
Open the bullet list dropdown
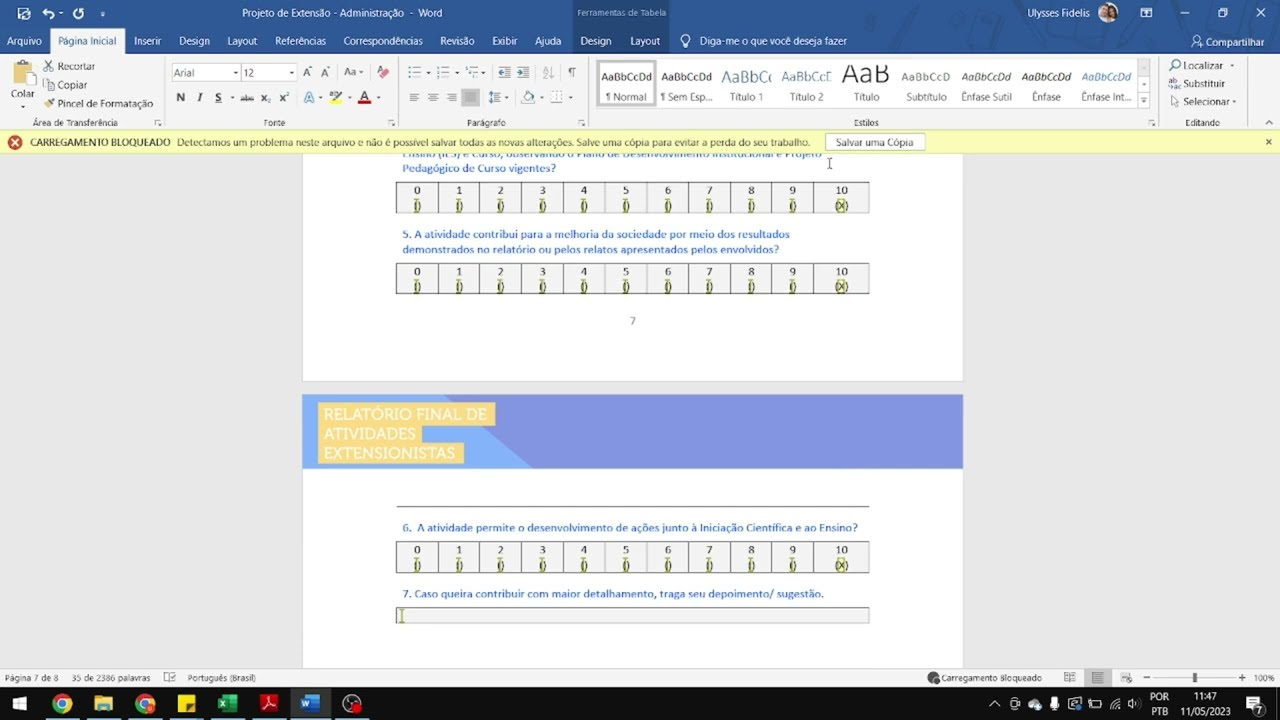429,72
